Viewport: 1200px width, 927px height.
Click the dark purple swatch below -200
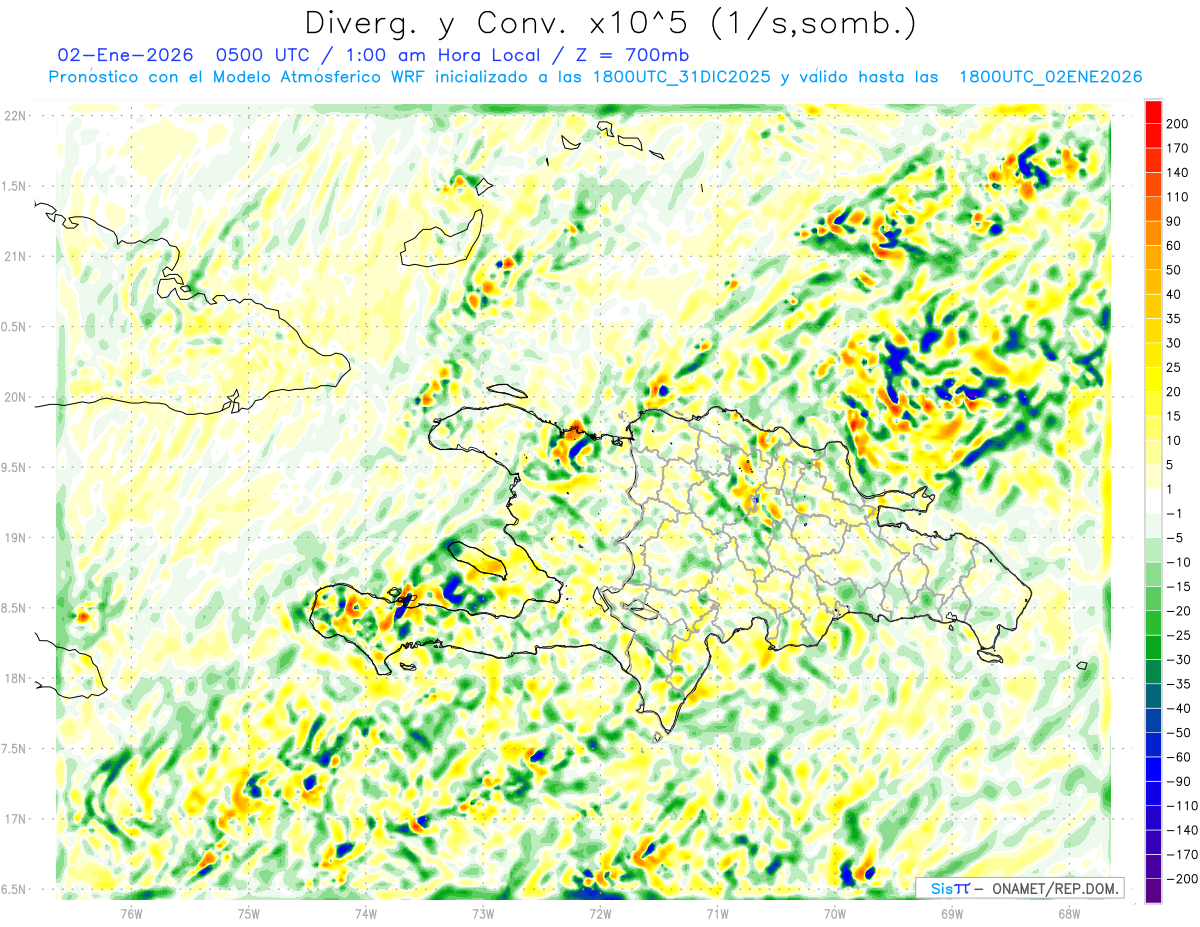(1153, 892)
